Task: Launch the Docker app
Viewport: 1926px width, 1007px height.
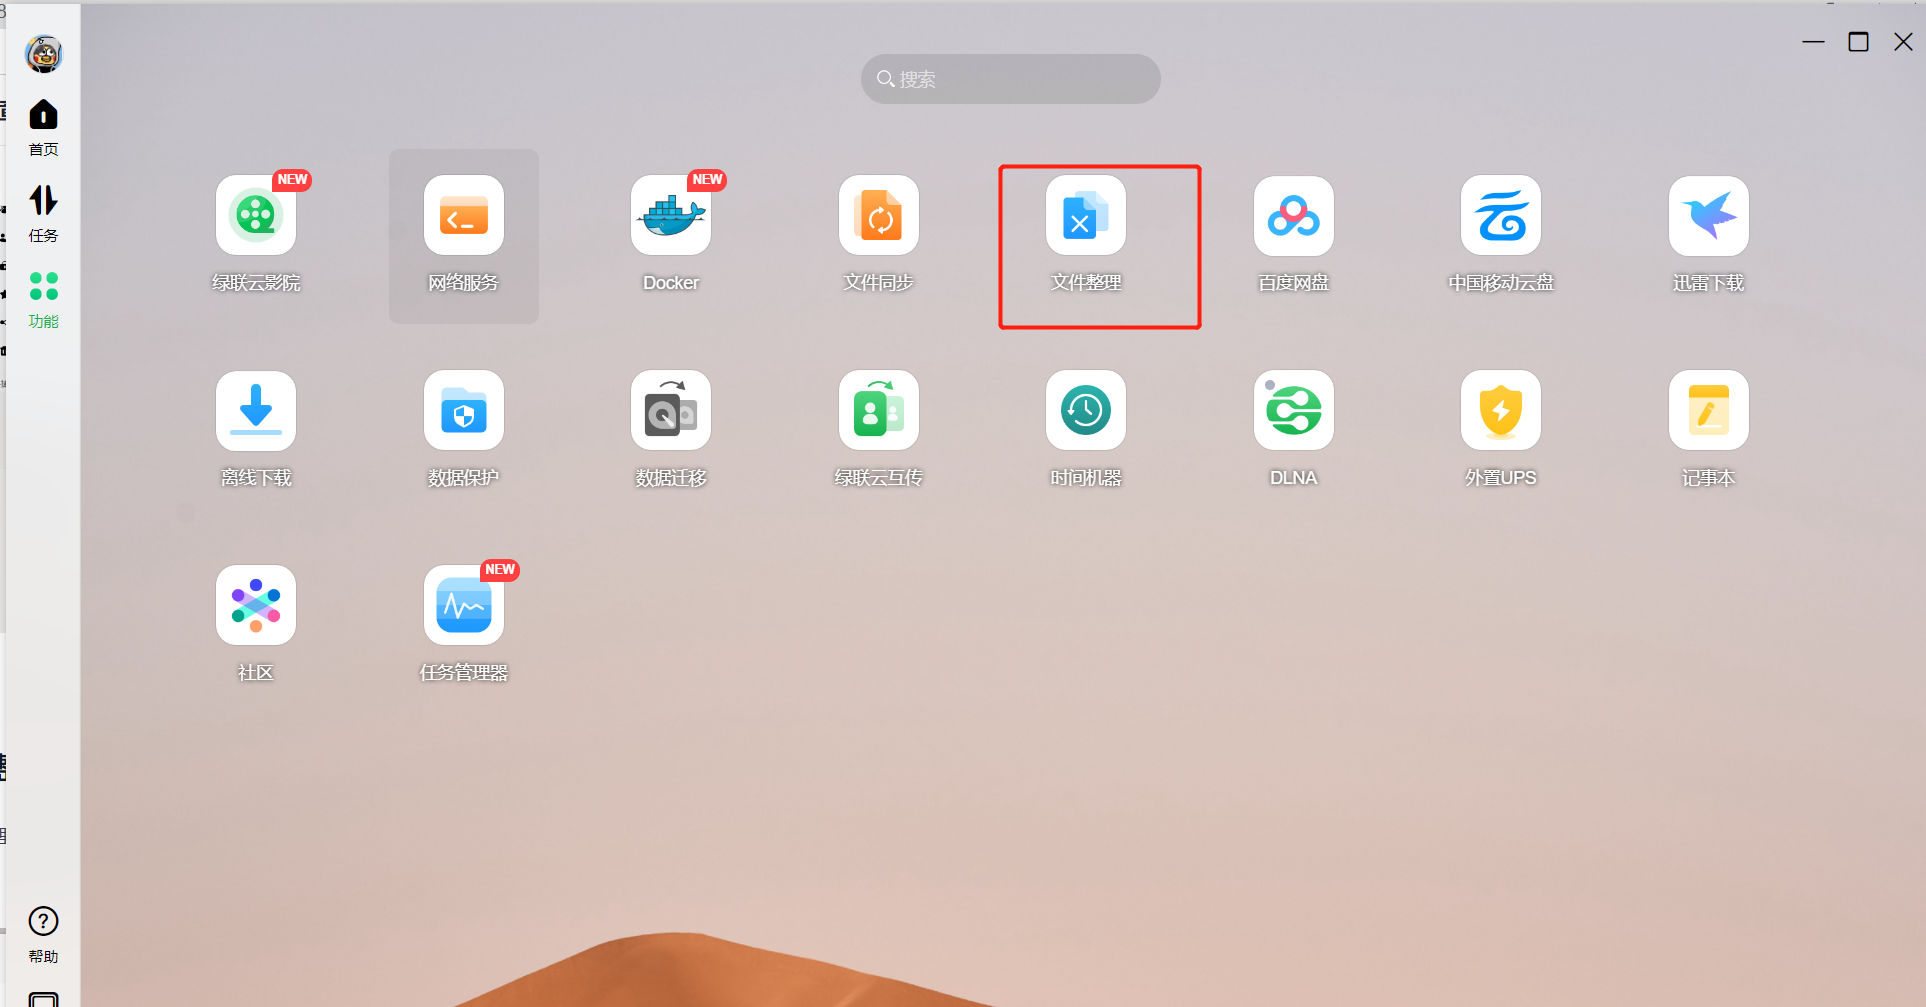Action: click(x=671, y=215)
